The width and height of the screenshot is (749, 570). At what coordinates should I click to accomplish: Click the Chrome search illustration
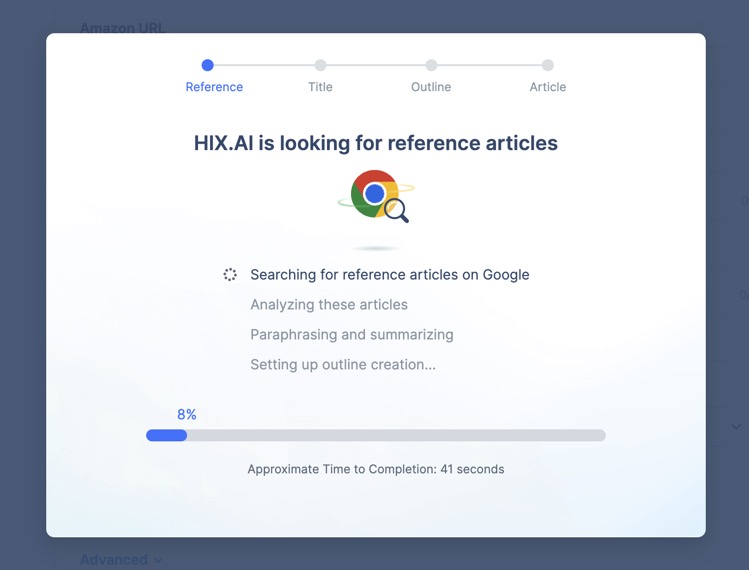pyautogui.click(x=376, y=196)
